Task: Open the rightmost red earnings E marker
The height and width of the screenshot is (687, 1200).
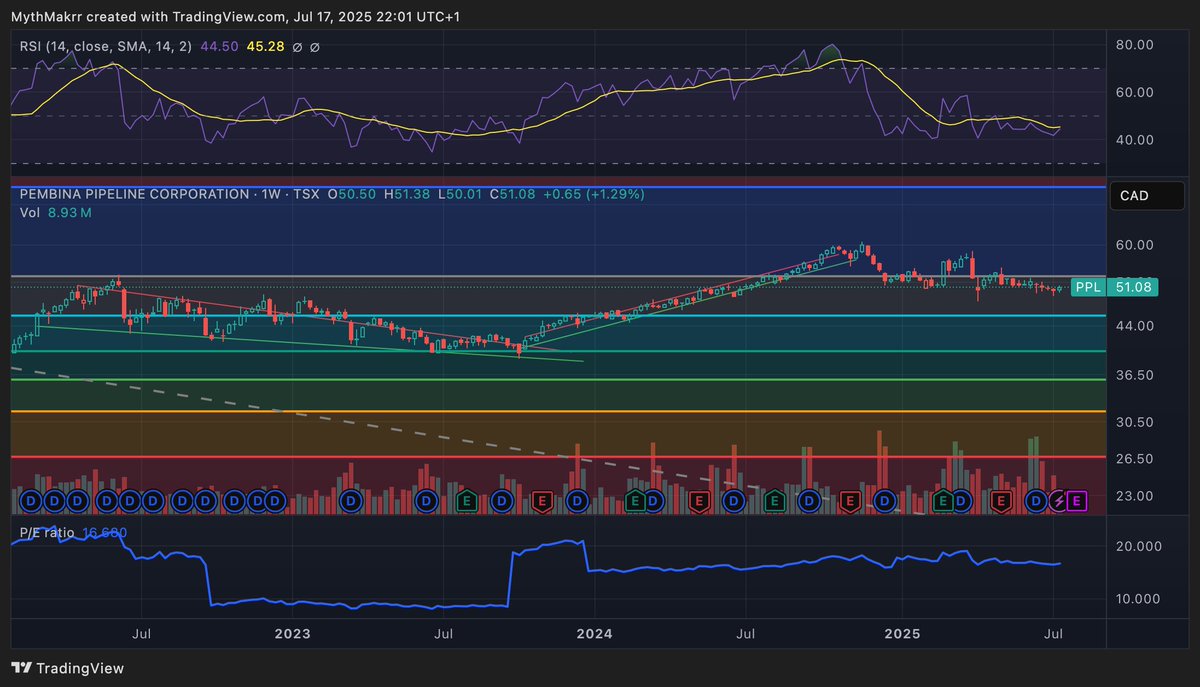Action: click(1002, 499)
